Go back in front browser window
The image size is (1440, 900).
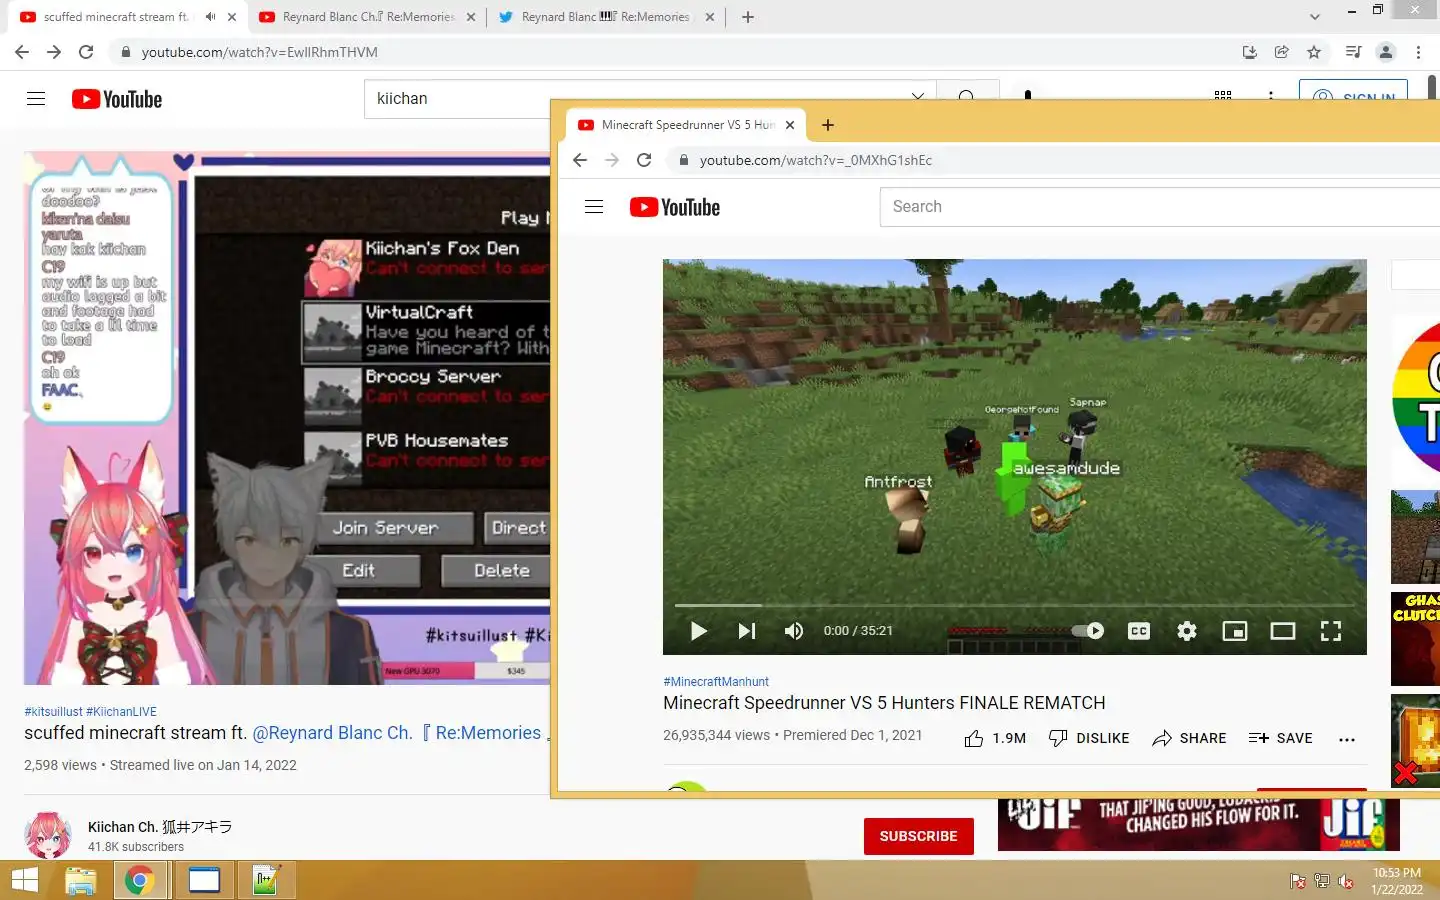click(x=580, y=160)
